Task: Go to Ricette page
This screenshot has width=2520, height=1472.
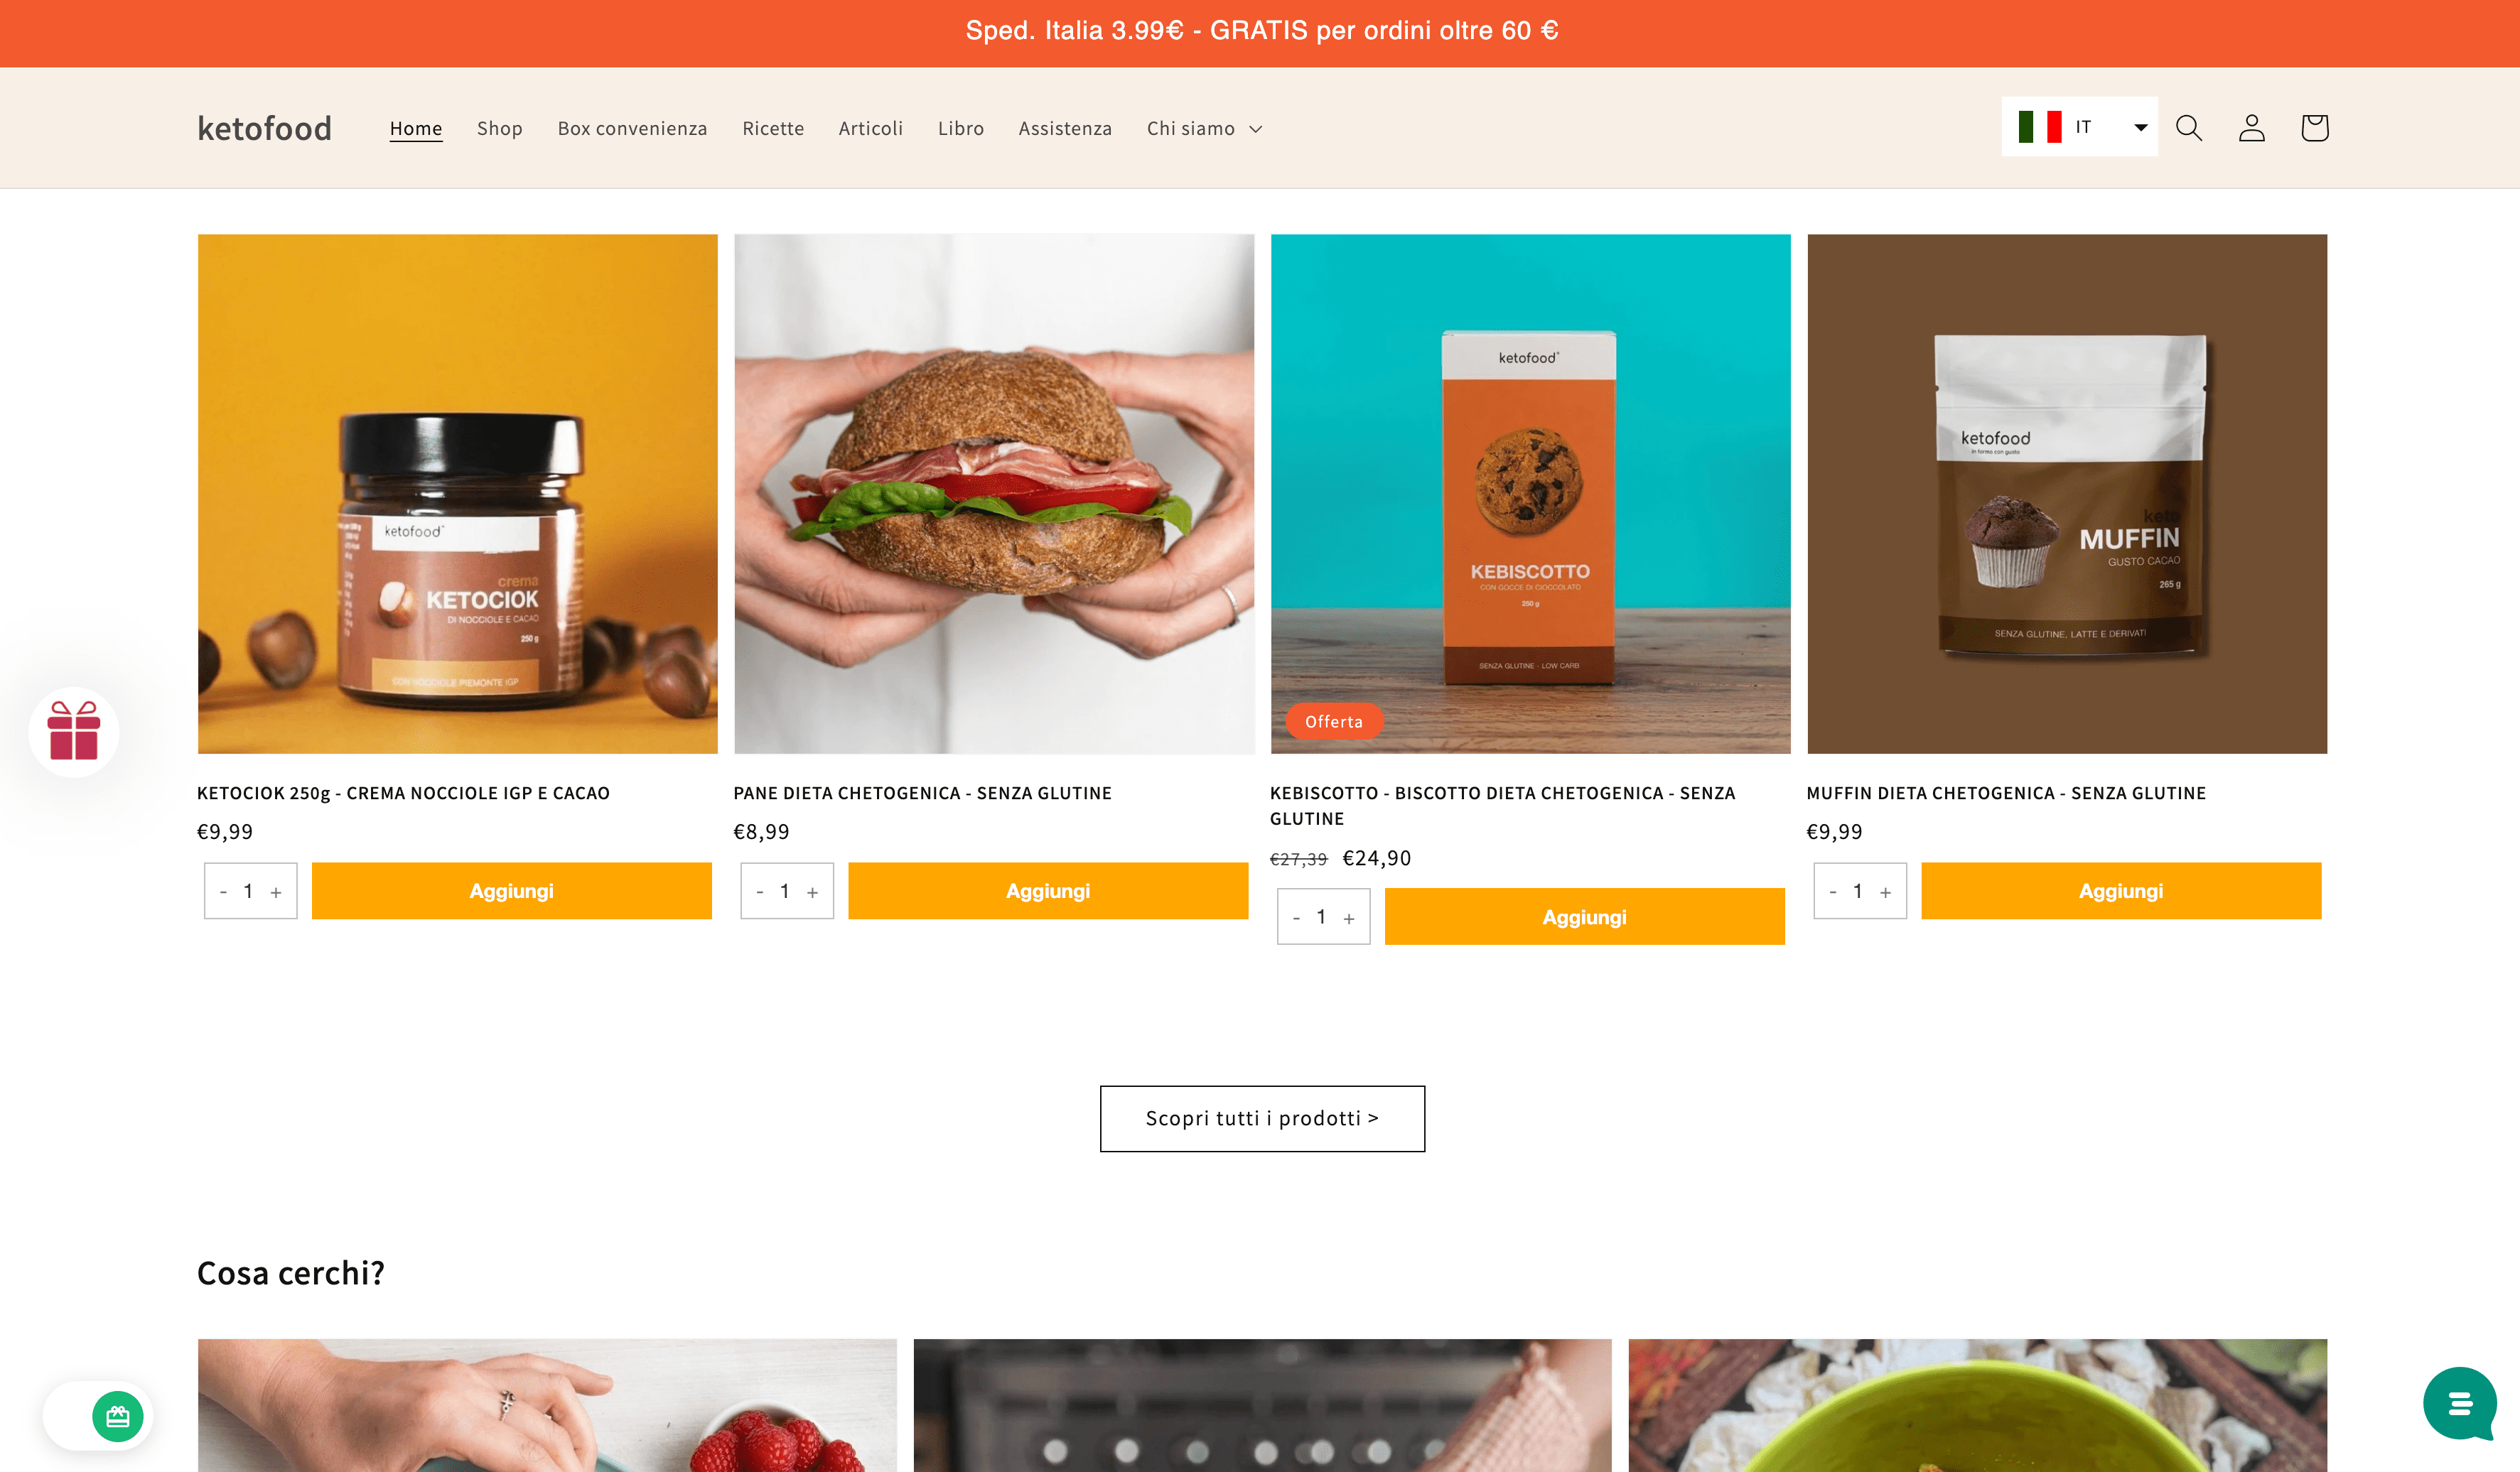Action: coord(772,128)
